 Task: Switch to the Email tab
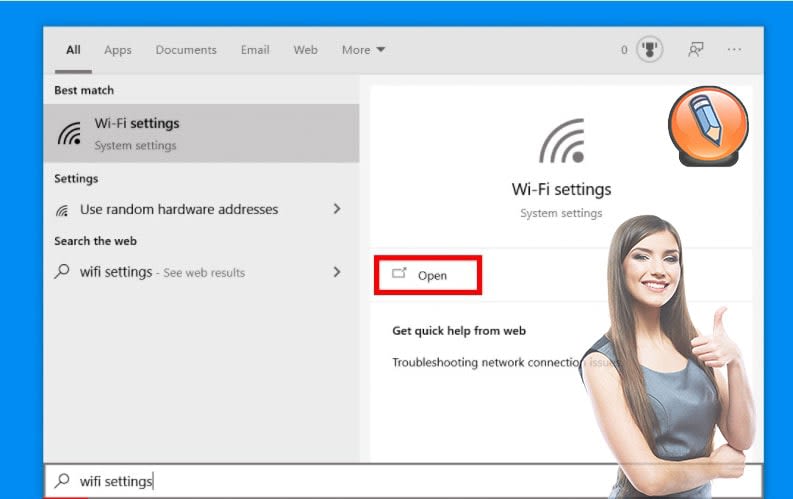pos(255,50)
